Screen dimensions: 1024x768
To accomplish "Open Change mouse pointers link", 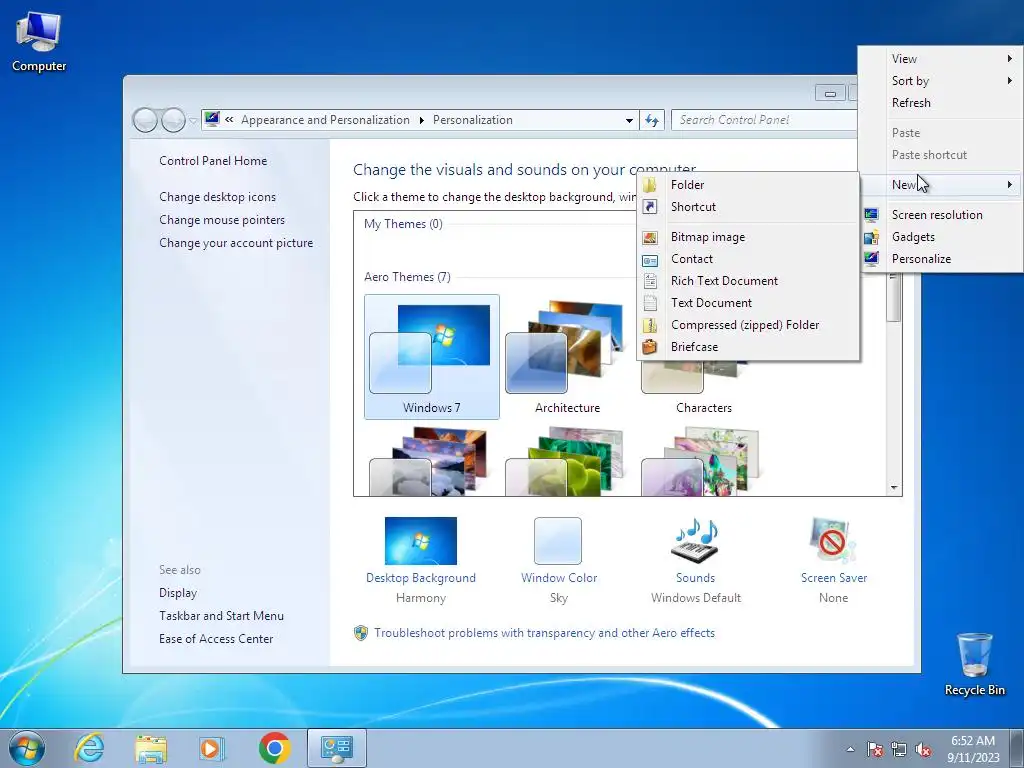I will coord(222,220).
